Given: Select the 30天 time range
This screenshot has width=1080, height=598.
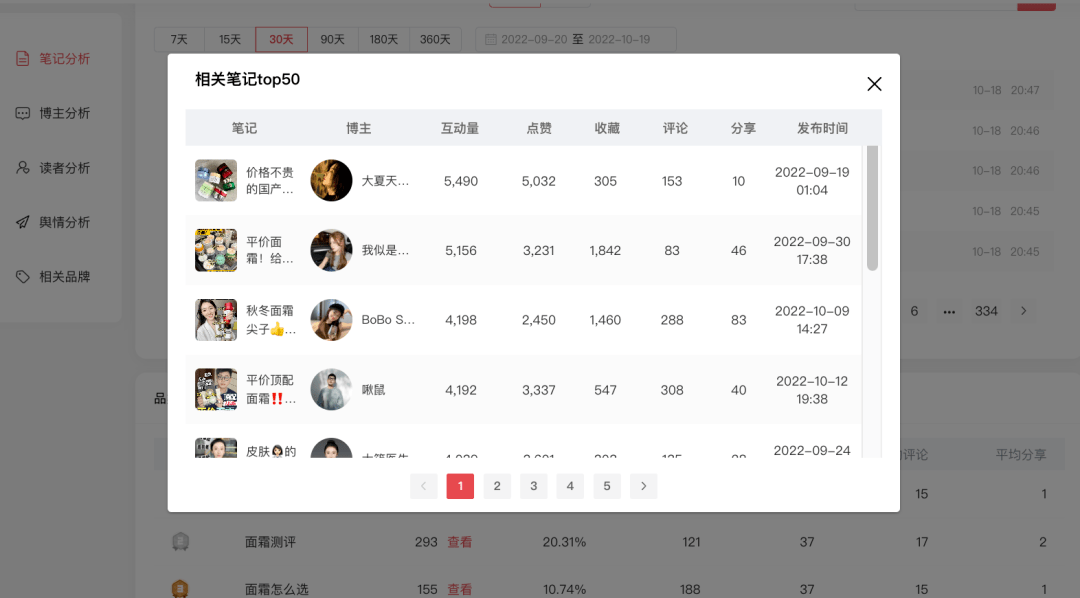Looking at the screenshot, I should (x=281, y=39).
